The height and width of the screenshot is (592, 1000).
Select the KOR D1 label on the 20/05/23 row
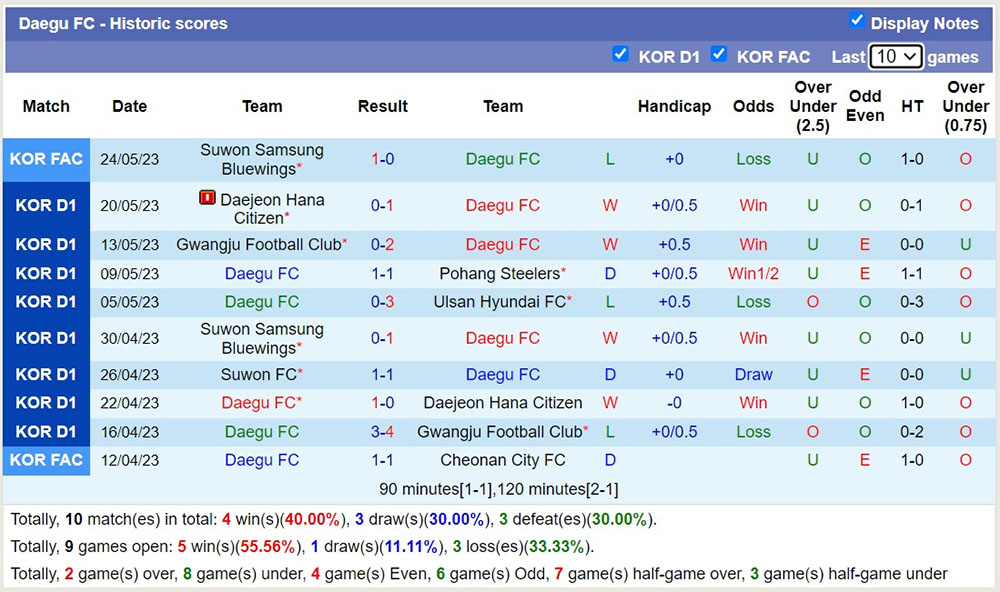point(46,205)
